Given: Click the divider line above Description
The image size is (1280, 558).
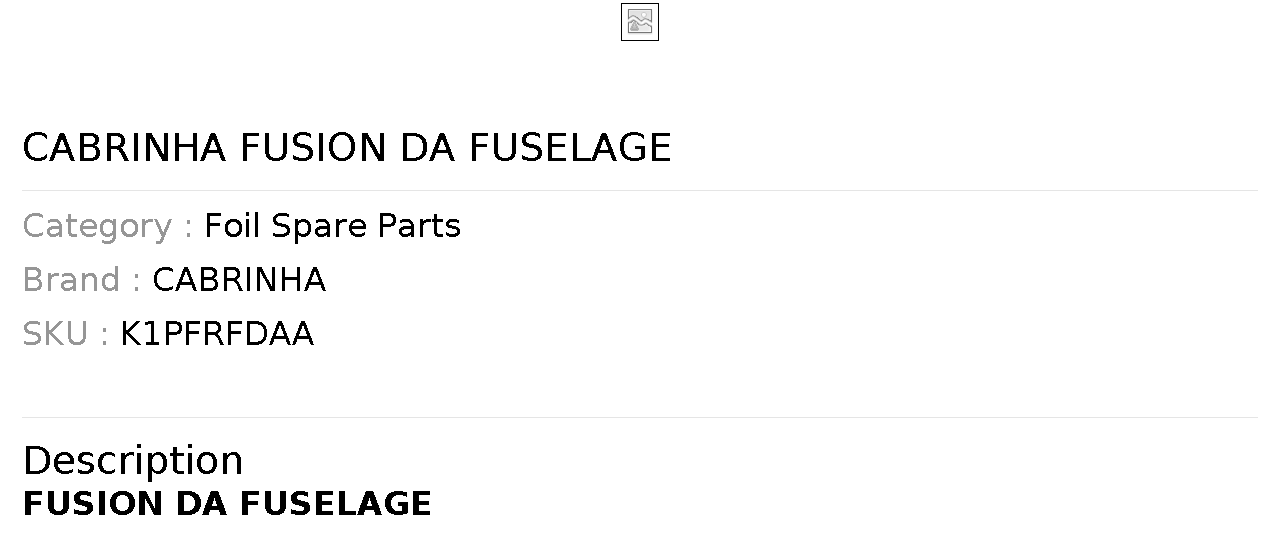Looking at the screenshot, I should pos(640,417).
